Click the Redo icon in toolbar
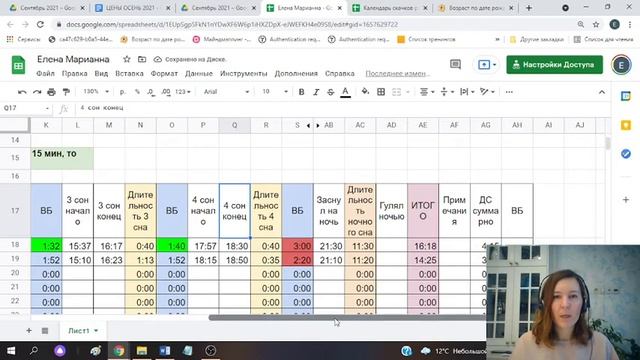Image resolution: width=640 pixels, height=360 pixels. click(37, 92)
